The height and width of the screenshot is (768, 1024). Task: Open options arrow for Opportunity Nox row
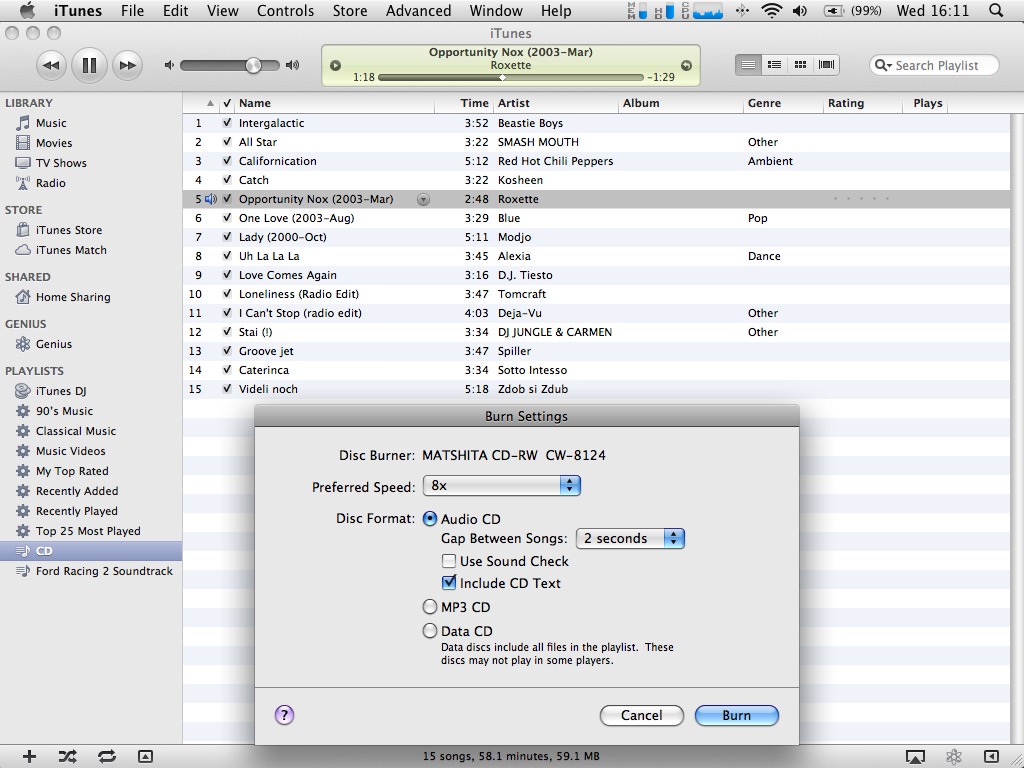tap(423, 199)
